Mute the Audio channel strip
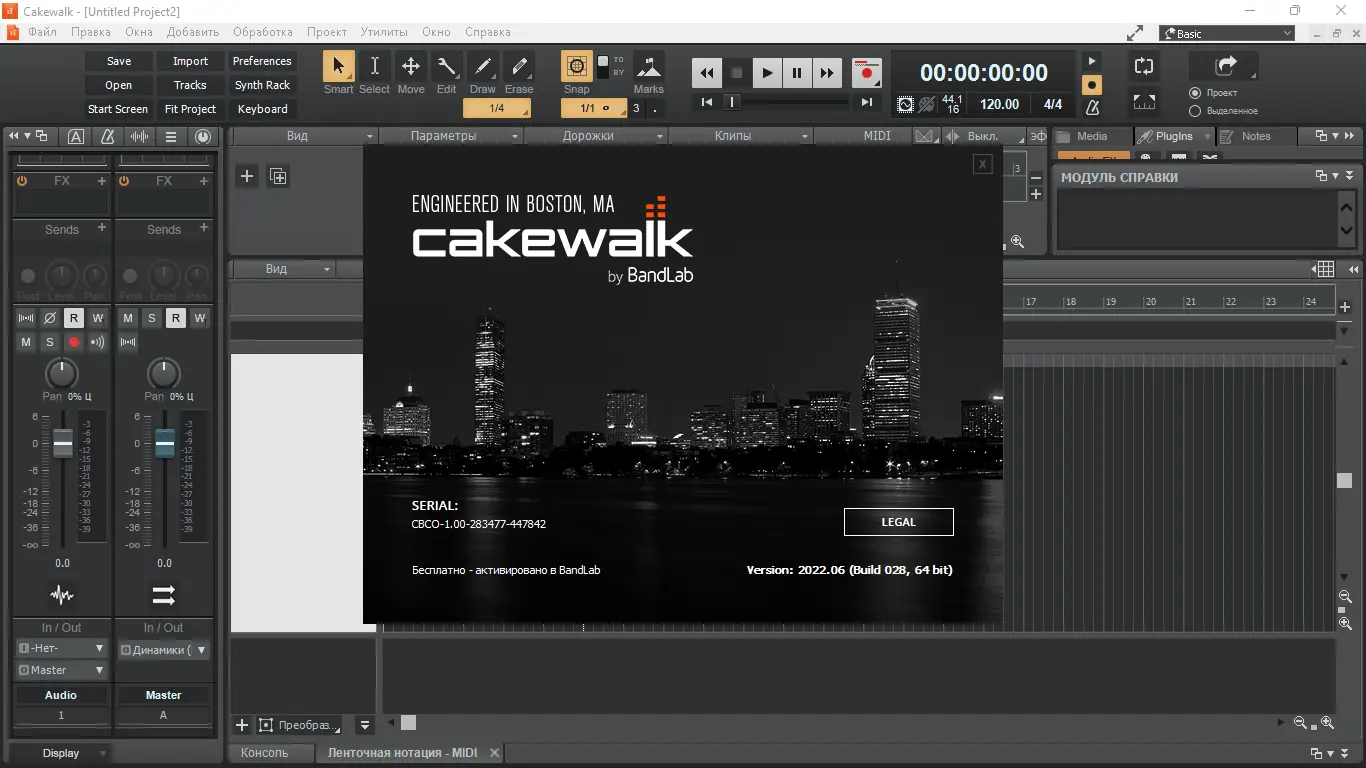The width and height of the screenshot is (1366, 768). click(x=26, y=342)
